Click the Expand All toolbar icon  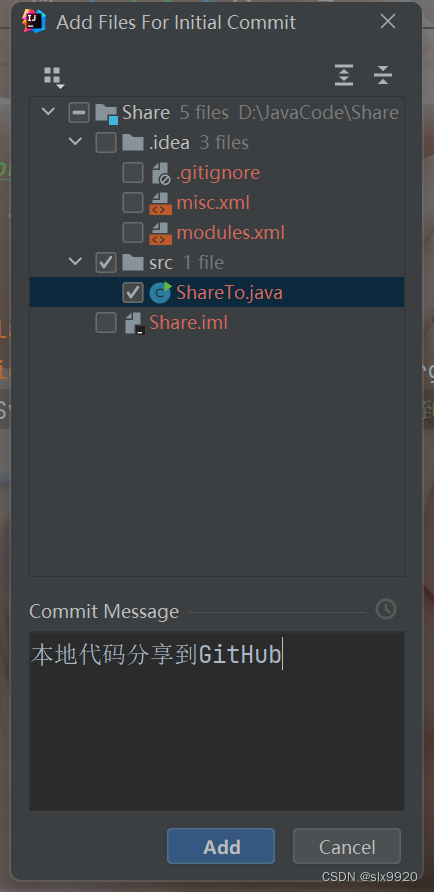[344, 75]
